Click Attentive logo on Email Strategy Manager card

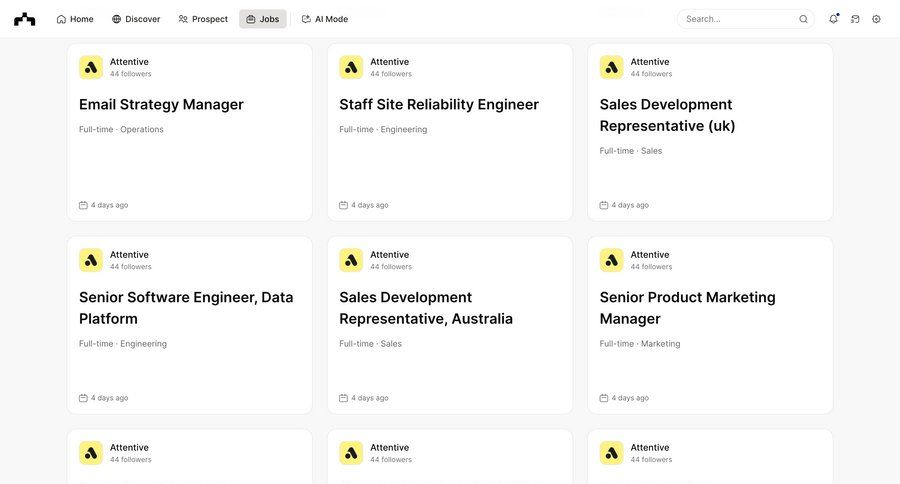click(91, 67)
